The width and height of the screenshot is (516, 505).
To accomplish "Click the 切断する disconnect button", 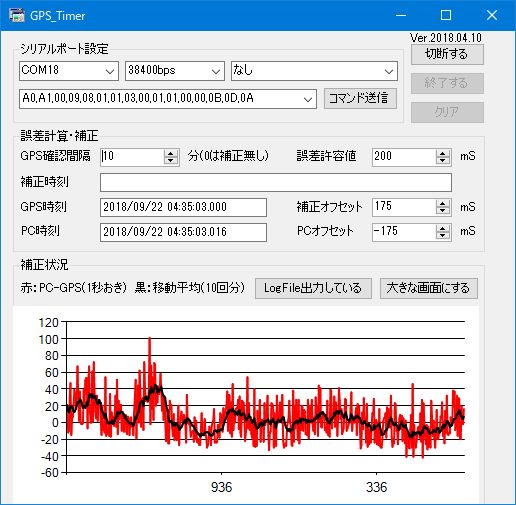I will coord(447,54).
